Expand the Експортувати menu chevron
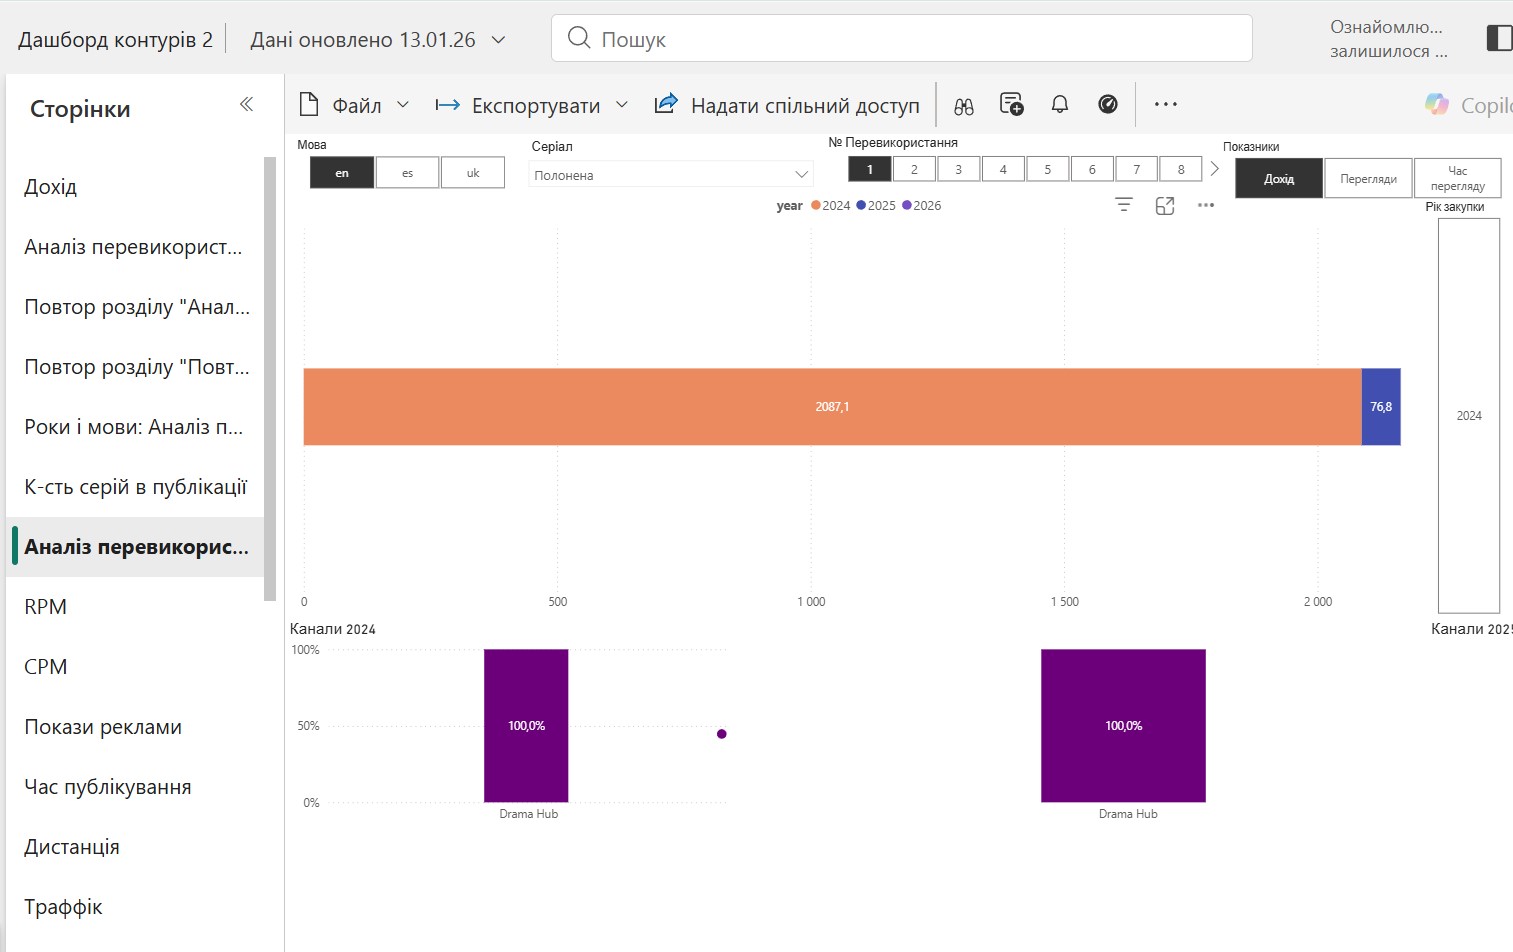The image size is (1513, 952). coord(622,105)
